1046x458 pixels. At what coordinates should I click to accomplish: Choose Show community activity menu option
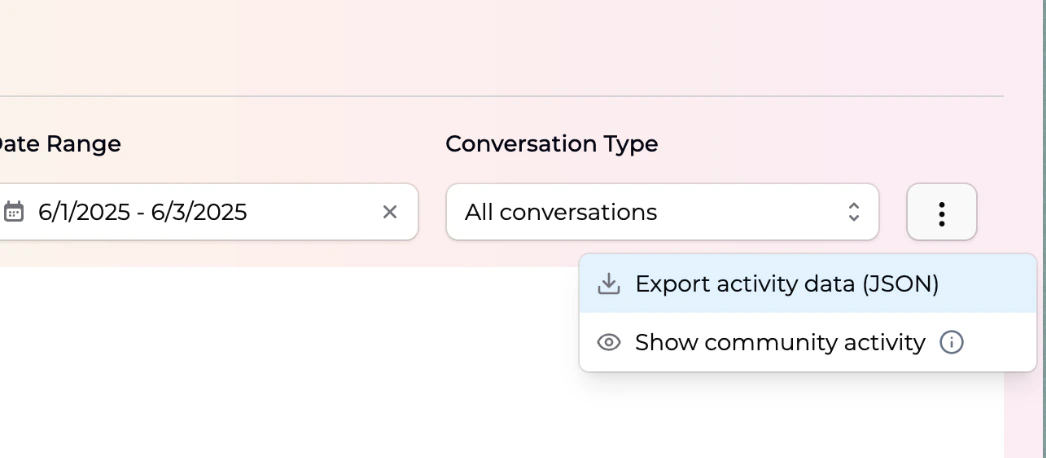780,342
